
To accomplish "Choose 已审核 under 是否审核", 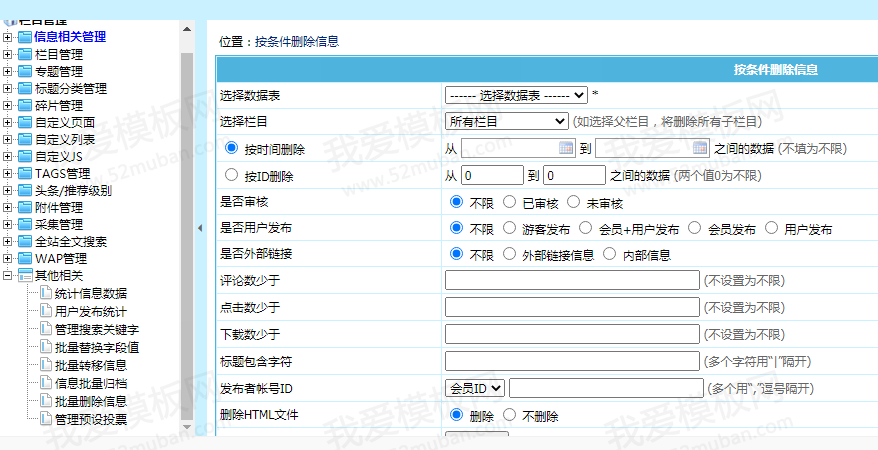I will pyautogui.click(x=509, y=201).
